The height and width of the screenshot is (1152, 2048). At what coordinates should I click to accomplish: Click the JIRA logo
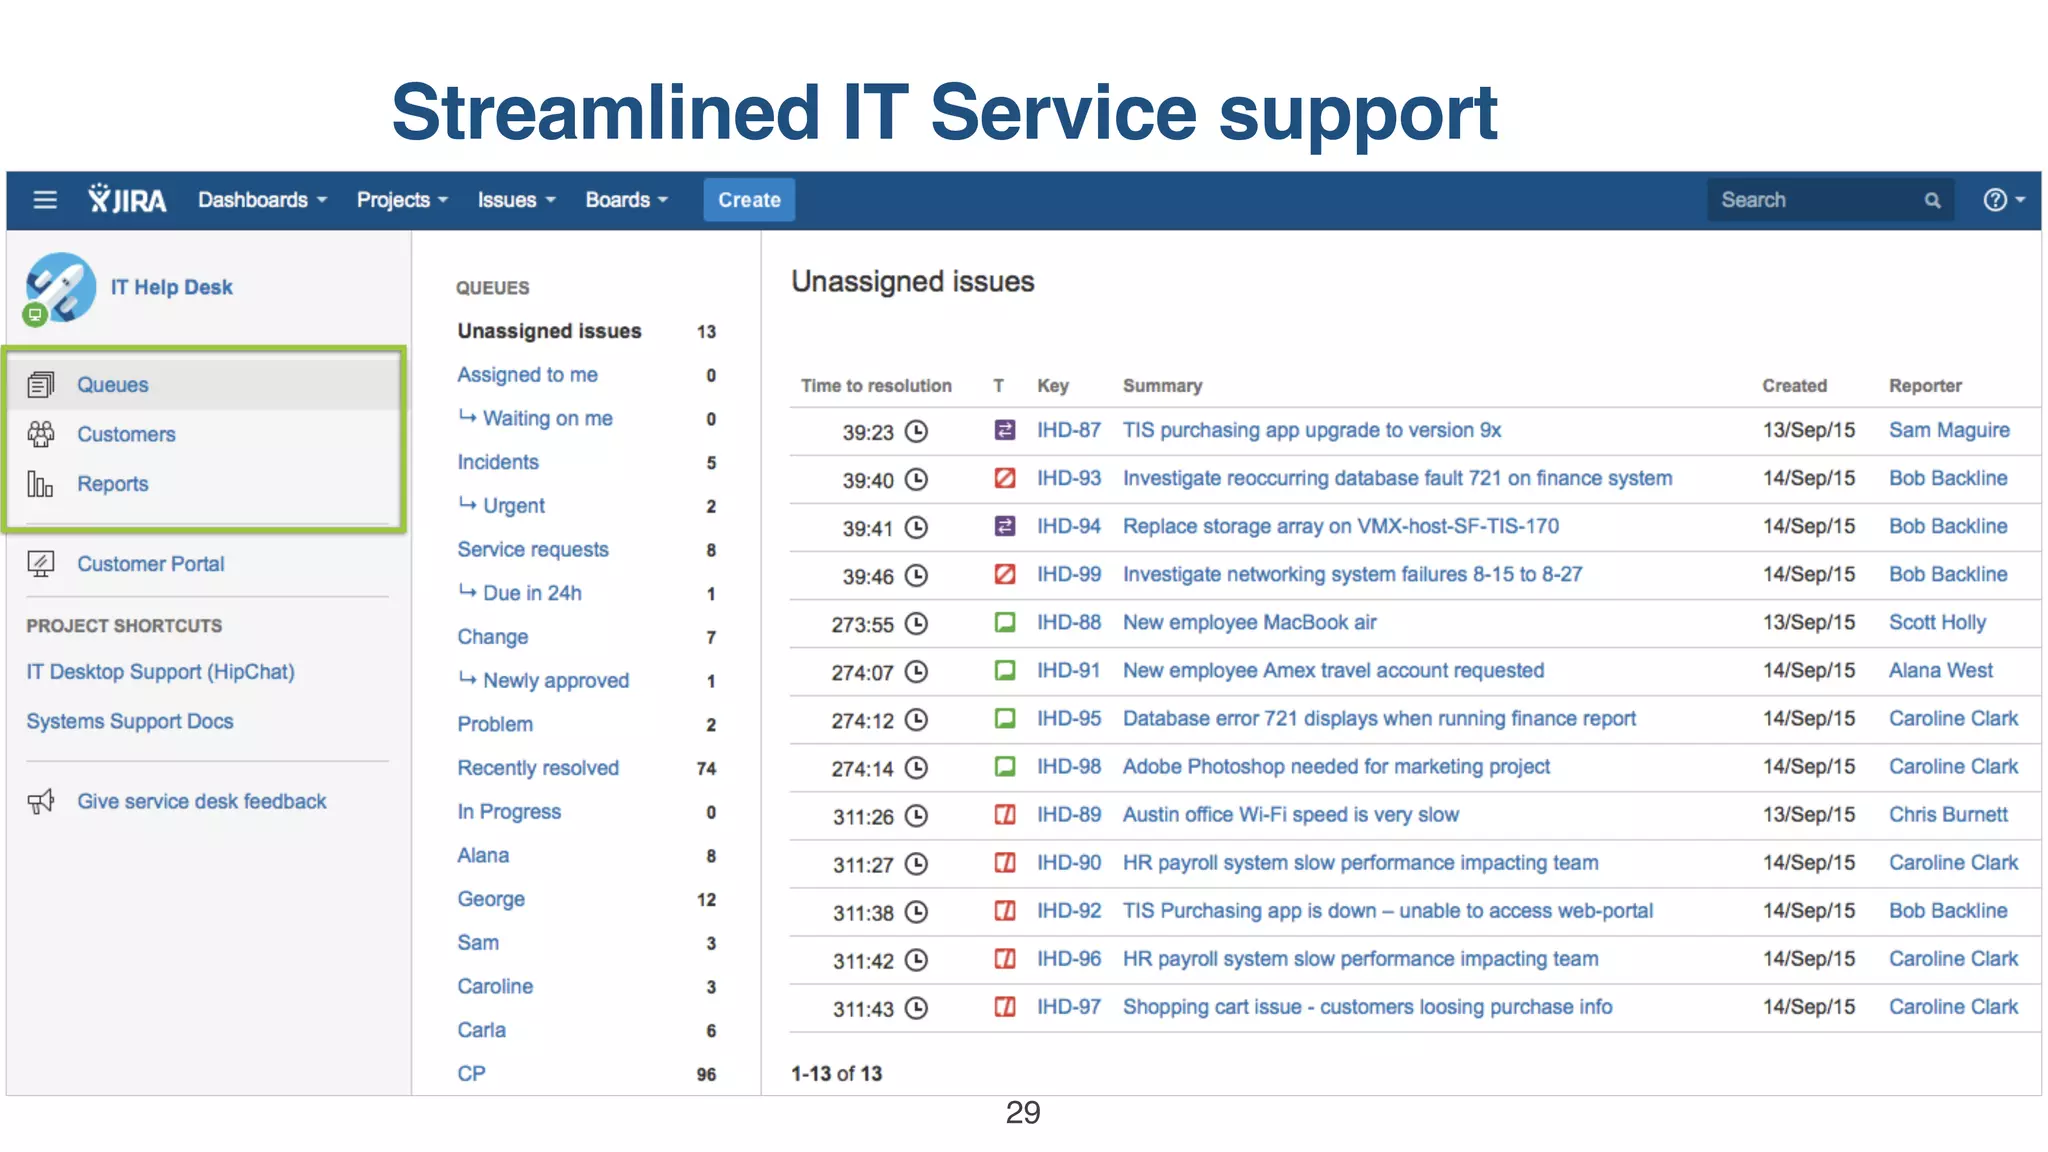pyautogui.click(x=127, y=199)
